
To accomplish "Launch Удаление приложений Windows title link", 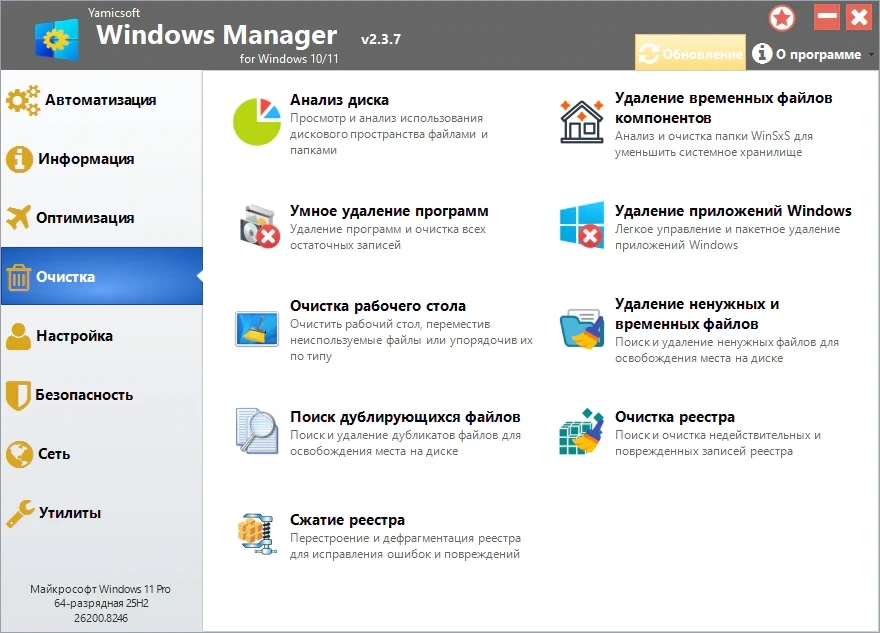I will point(733,211).
